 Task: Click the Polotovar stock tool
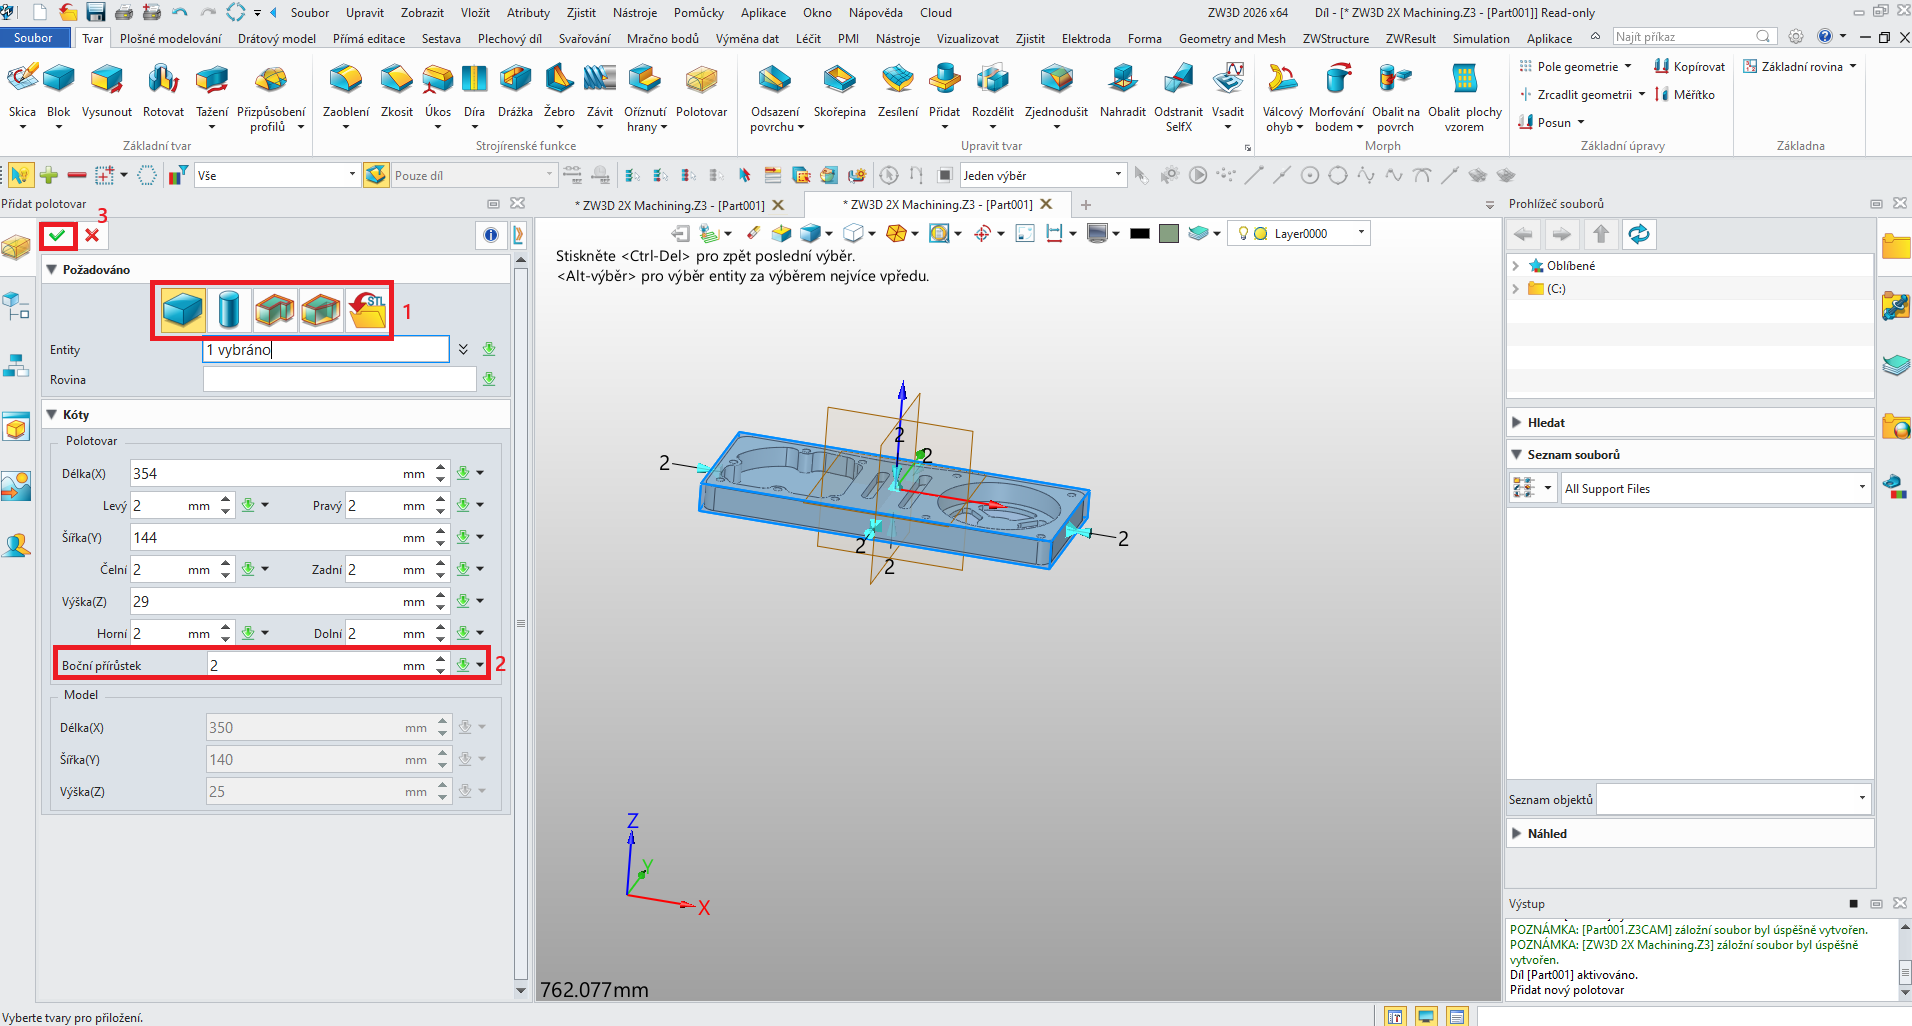(701, 91)
